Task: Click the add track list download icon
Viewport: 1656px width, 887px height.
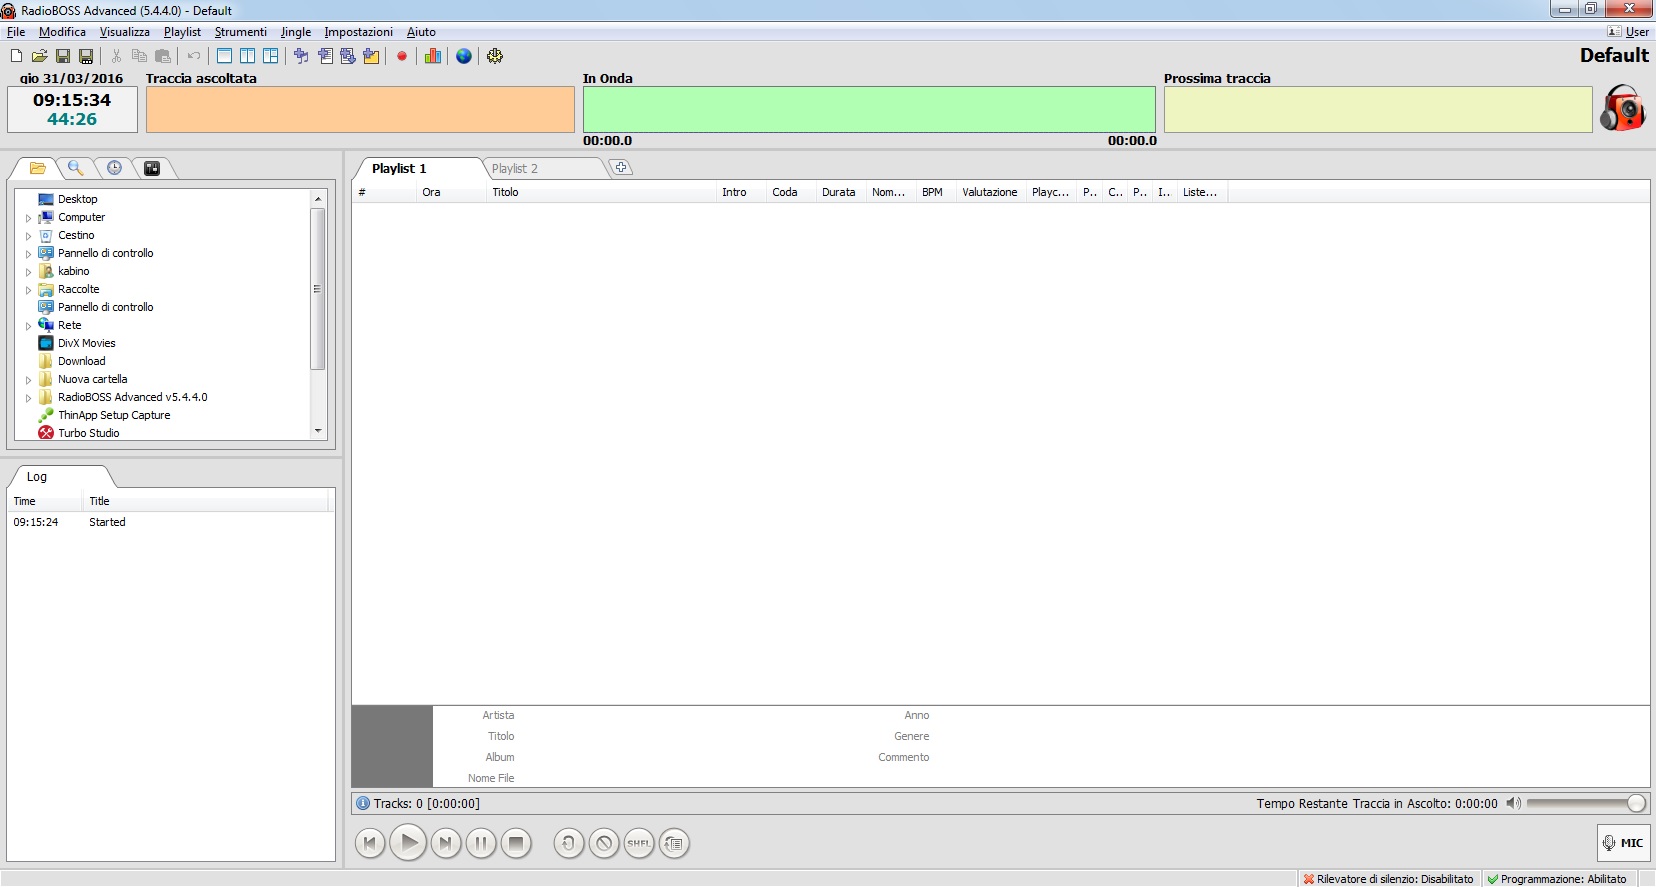Action: pos(348,56)
